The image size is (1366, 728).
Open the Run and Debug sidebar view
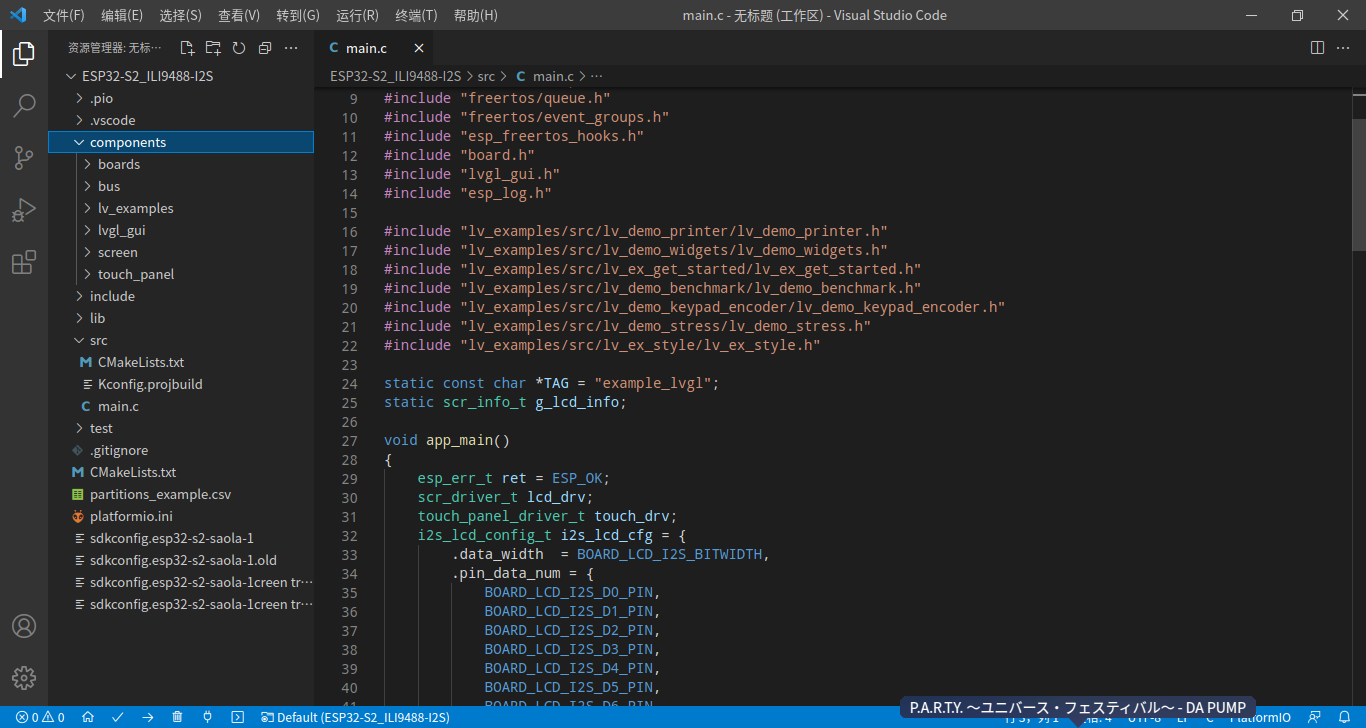(x=24, y=209)
